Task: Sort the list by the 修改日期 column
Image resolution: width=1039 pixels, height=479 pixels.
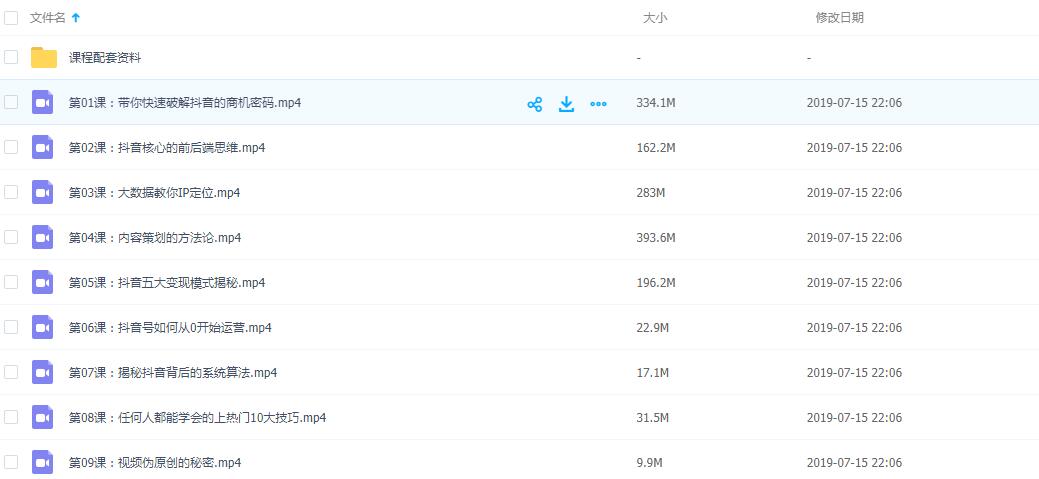Action: click(x=839, y=18)
